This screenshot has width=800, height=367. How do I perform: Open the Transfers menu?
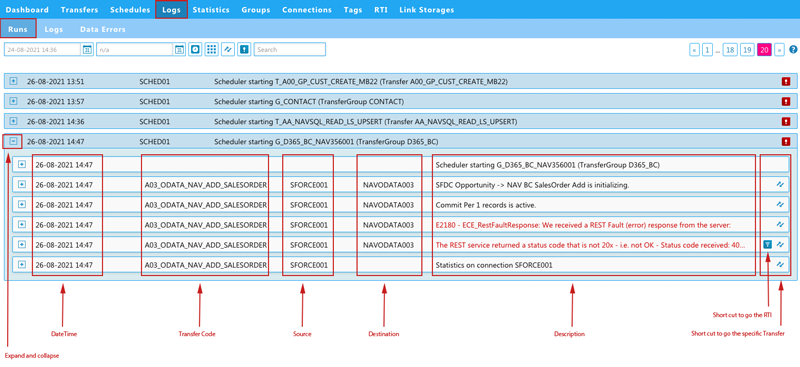80,10
